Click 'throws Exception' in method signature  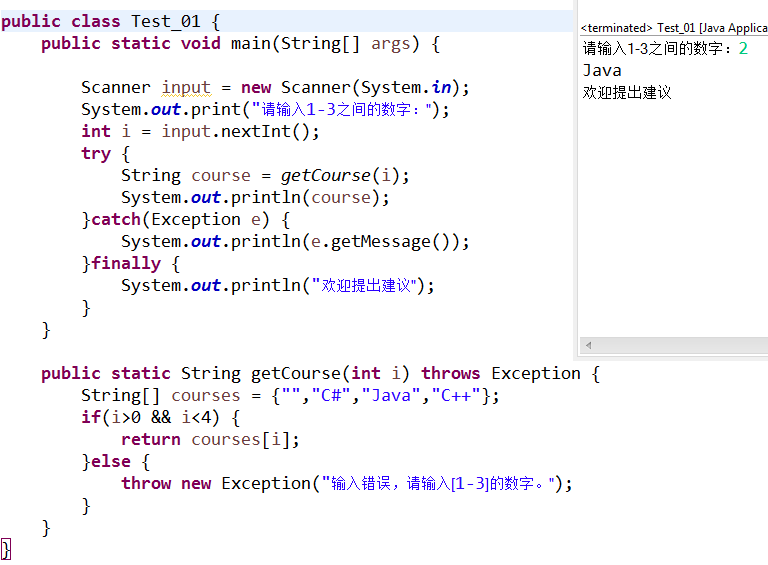click(501, 374)
